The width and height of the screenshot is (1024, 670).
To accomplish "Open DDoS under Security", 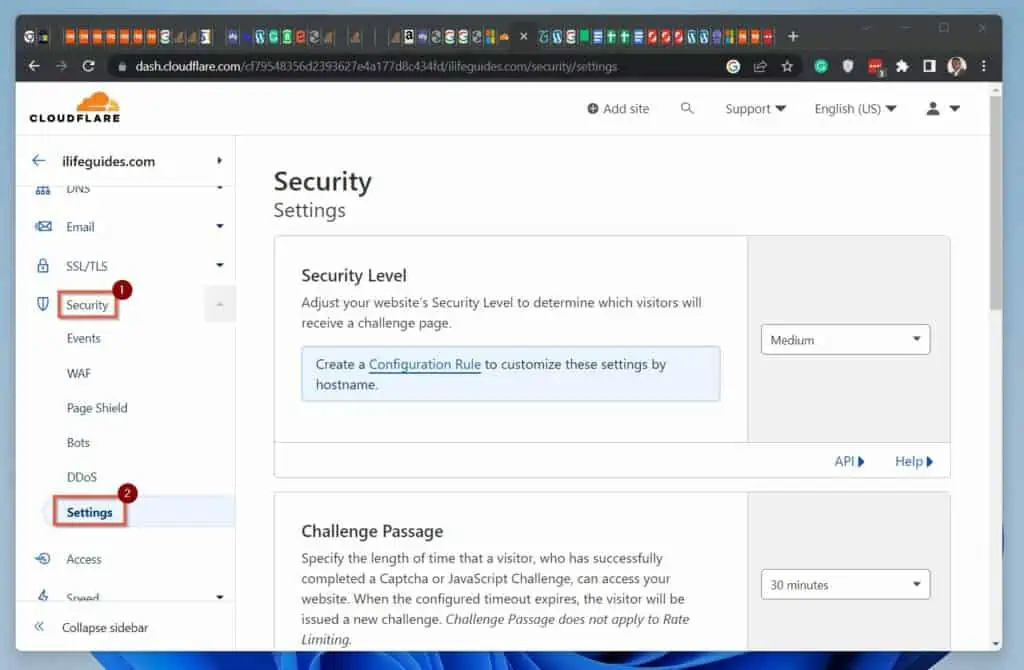I will coord(82,477).
